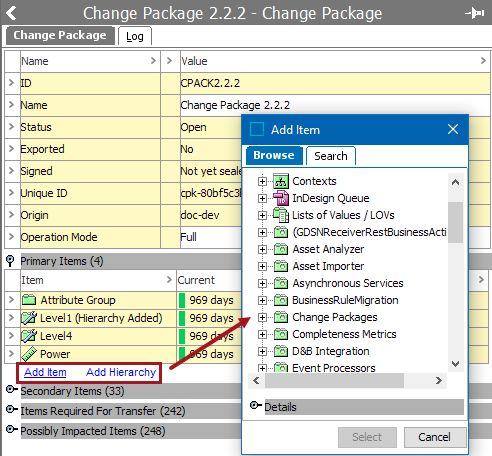This screenshot has height=456, width=492.
Task: Collapse the Primary Items section toggle
Action: tap(10, 261)
